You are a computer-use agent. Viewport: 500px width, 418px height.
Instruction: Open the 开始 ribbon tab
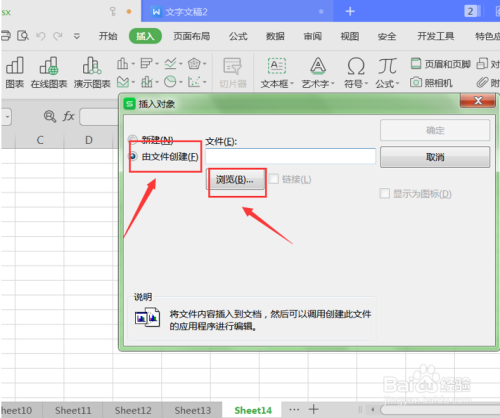108,36
